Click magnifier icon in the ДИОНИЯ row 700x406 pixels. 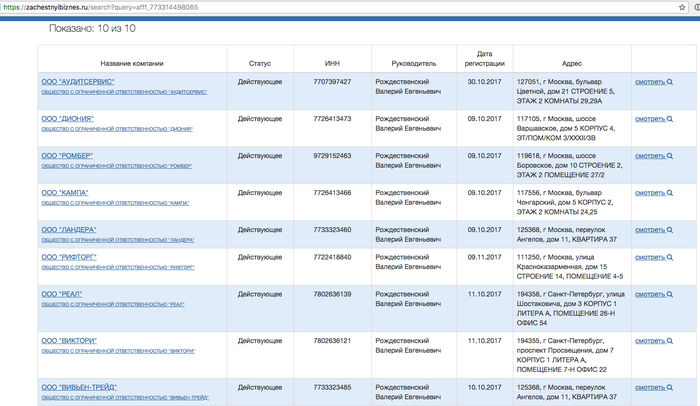click(670, 119)
